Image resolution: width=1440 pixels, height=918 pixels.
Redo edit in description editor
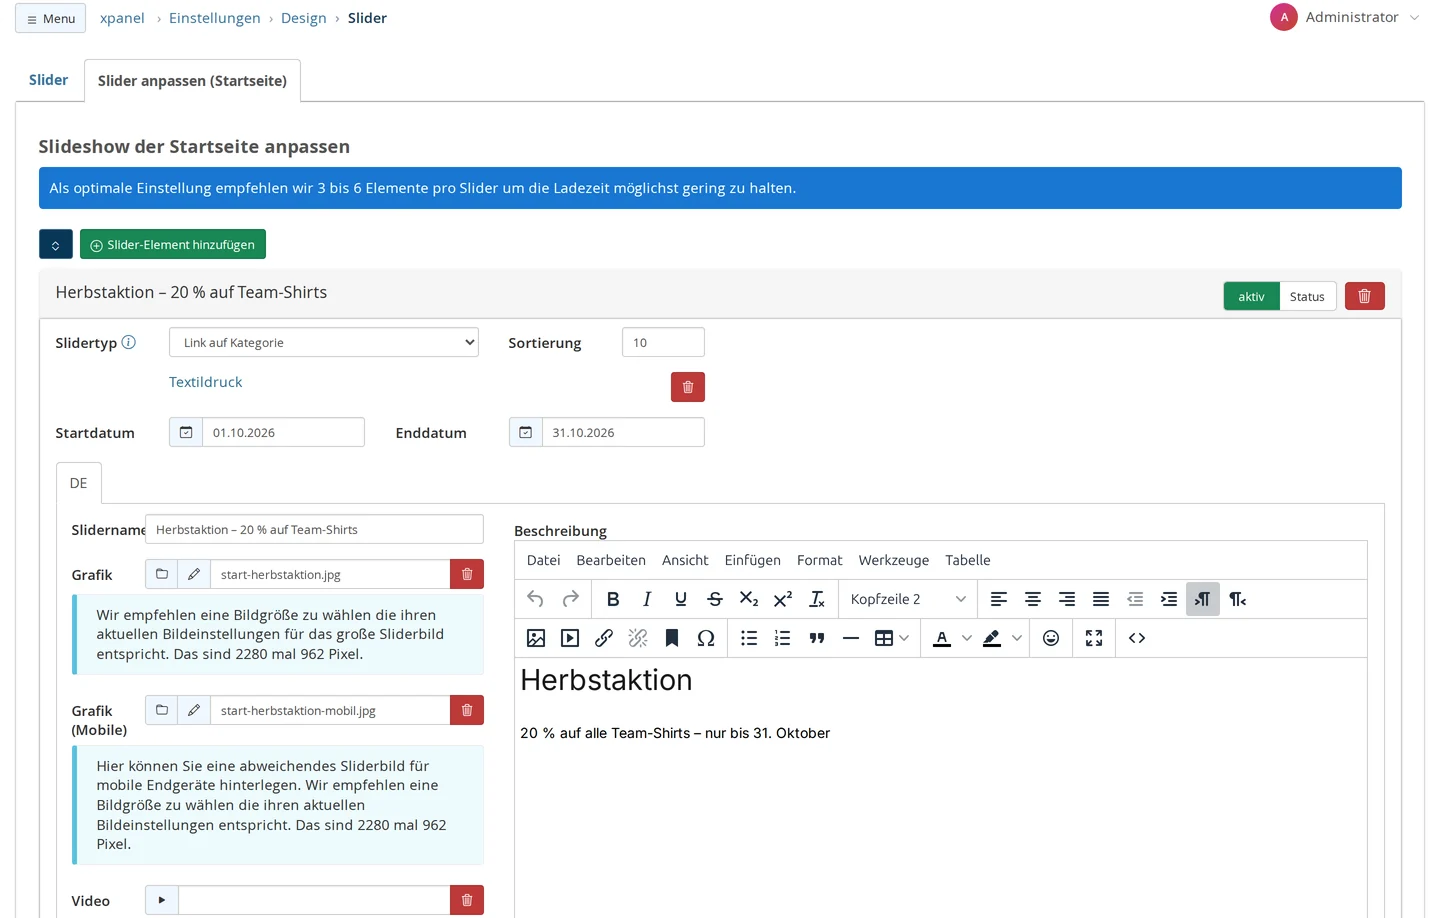pyautogui.click(x=570, y=599)
